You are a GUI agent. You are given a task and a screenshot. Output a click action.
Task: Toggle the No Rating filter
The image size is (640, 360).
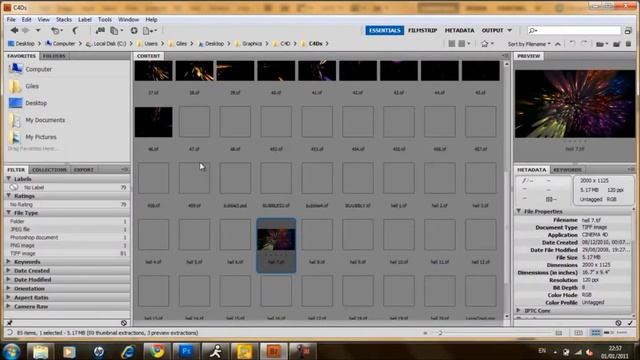(67, 204)
